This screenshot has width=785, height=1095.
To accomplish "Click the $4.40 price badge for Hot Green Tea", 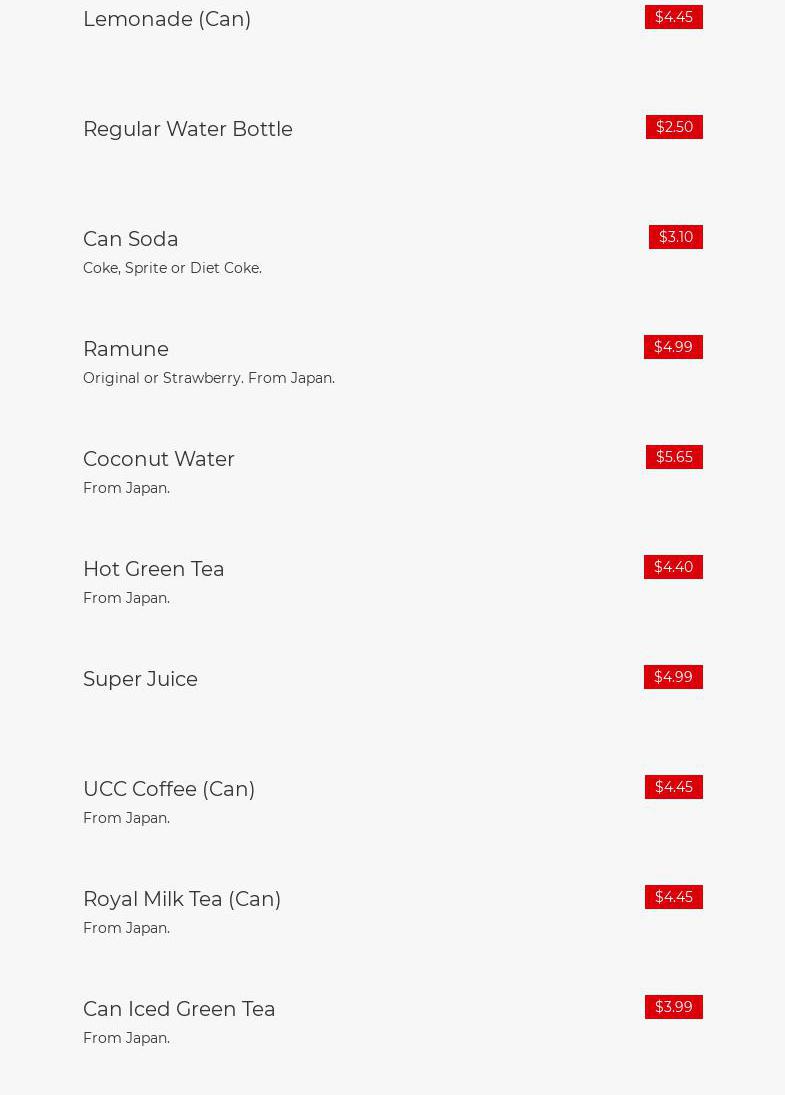I will pos(673,567).
